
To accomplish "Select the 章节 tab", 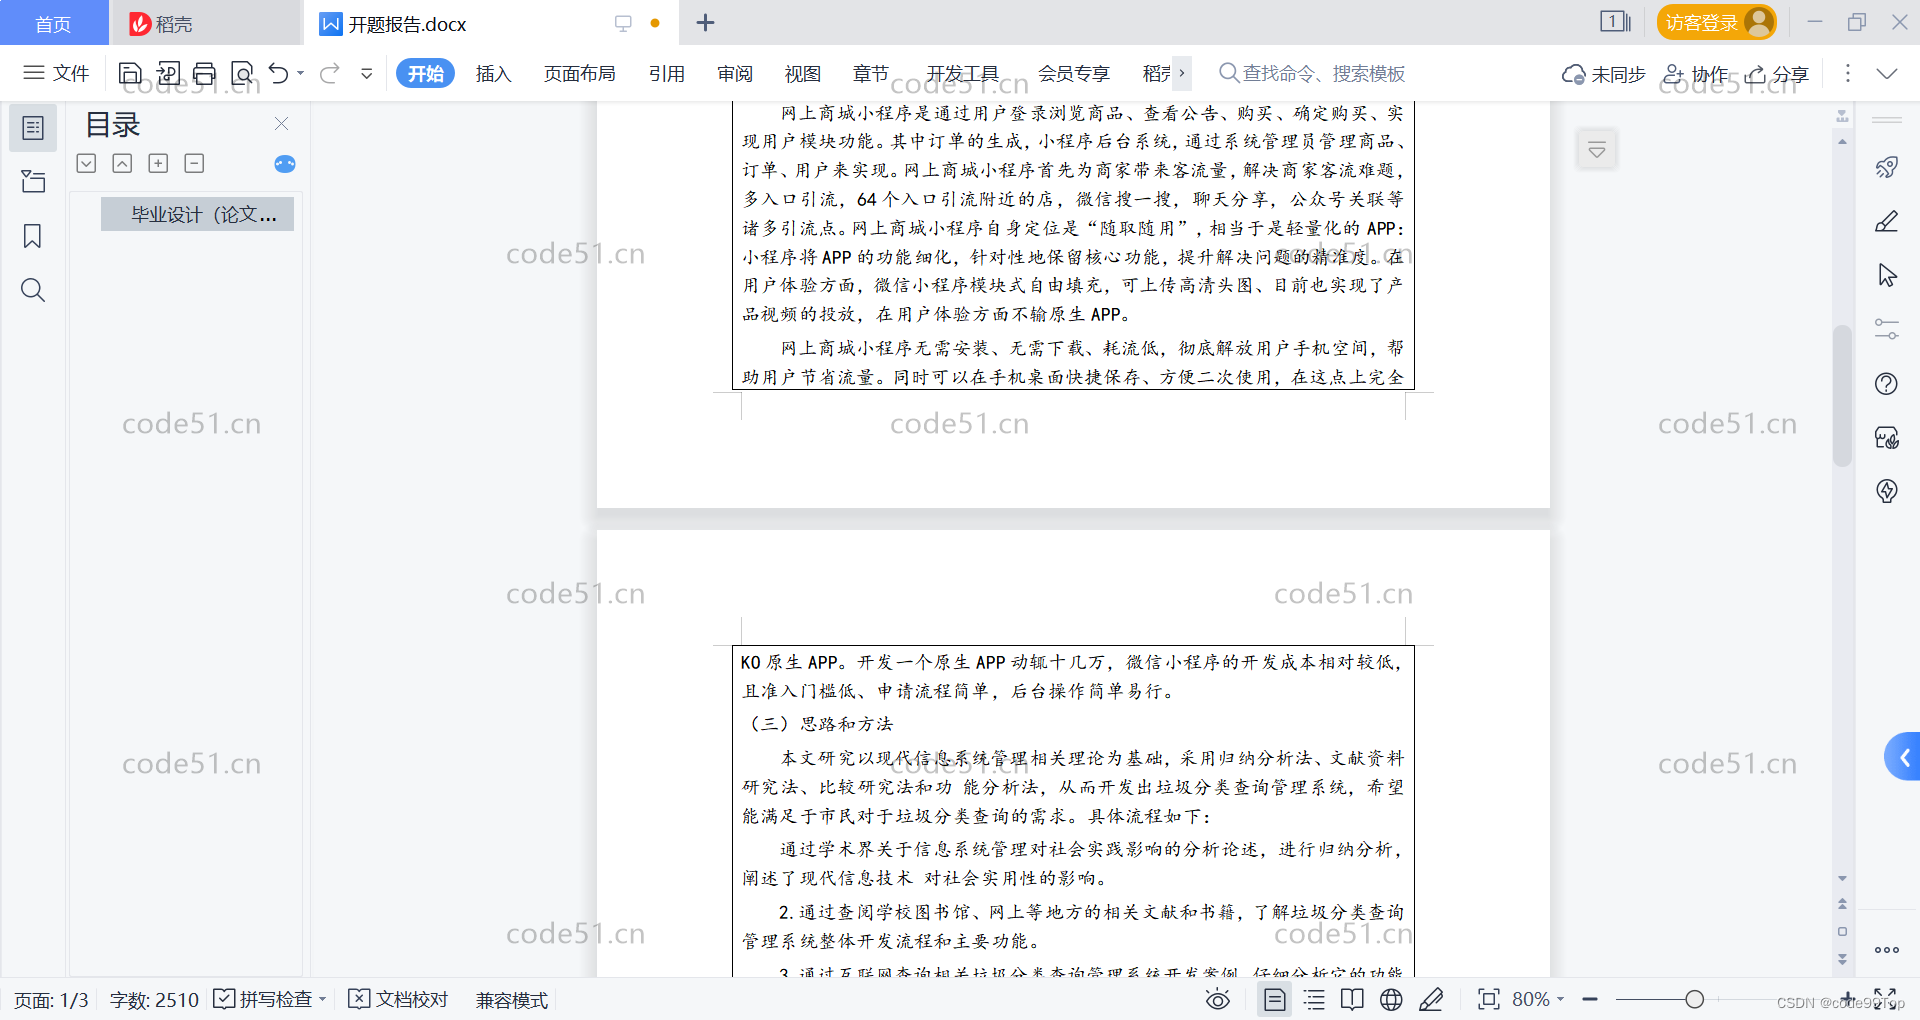I will click(x=871, y=73).
